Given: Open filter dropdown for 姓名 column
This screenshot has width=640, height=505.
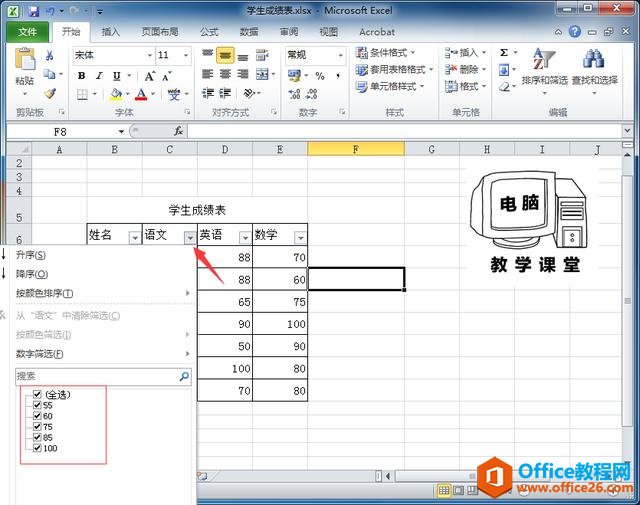Looking at the screenshot, I should tap(135, 237).
